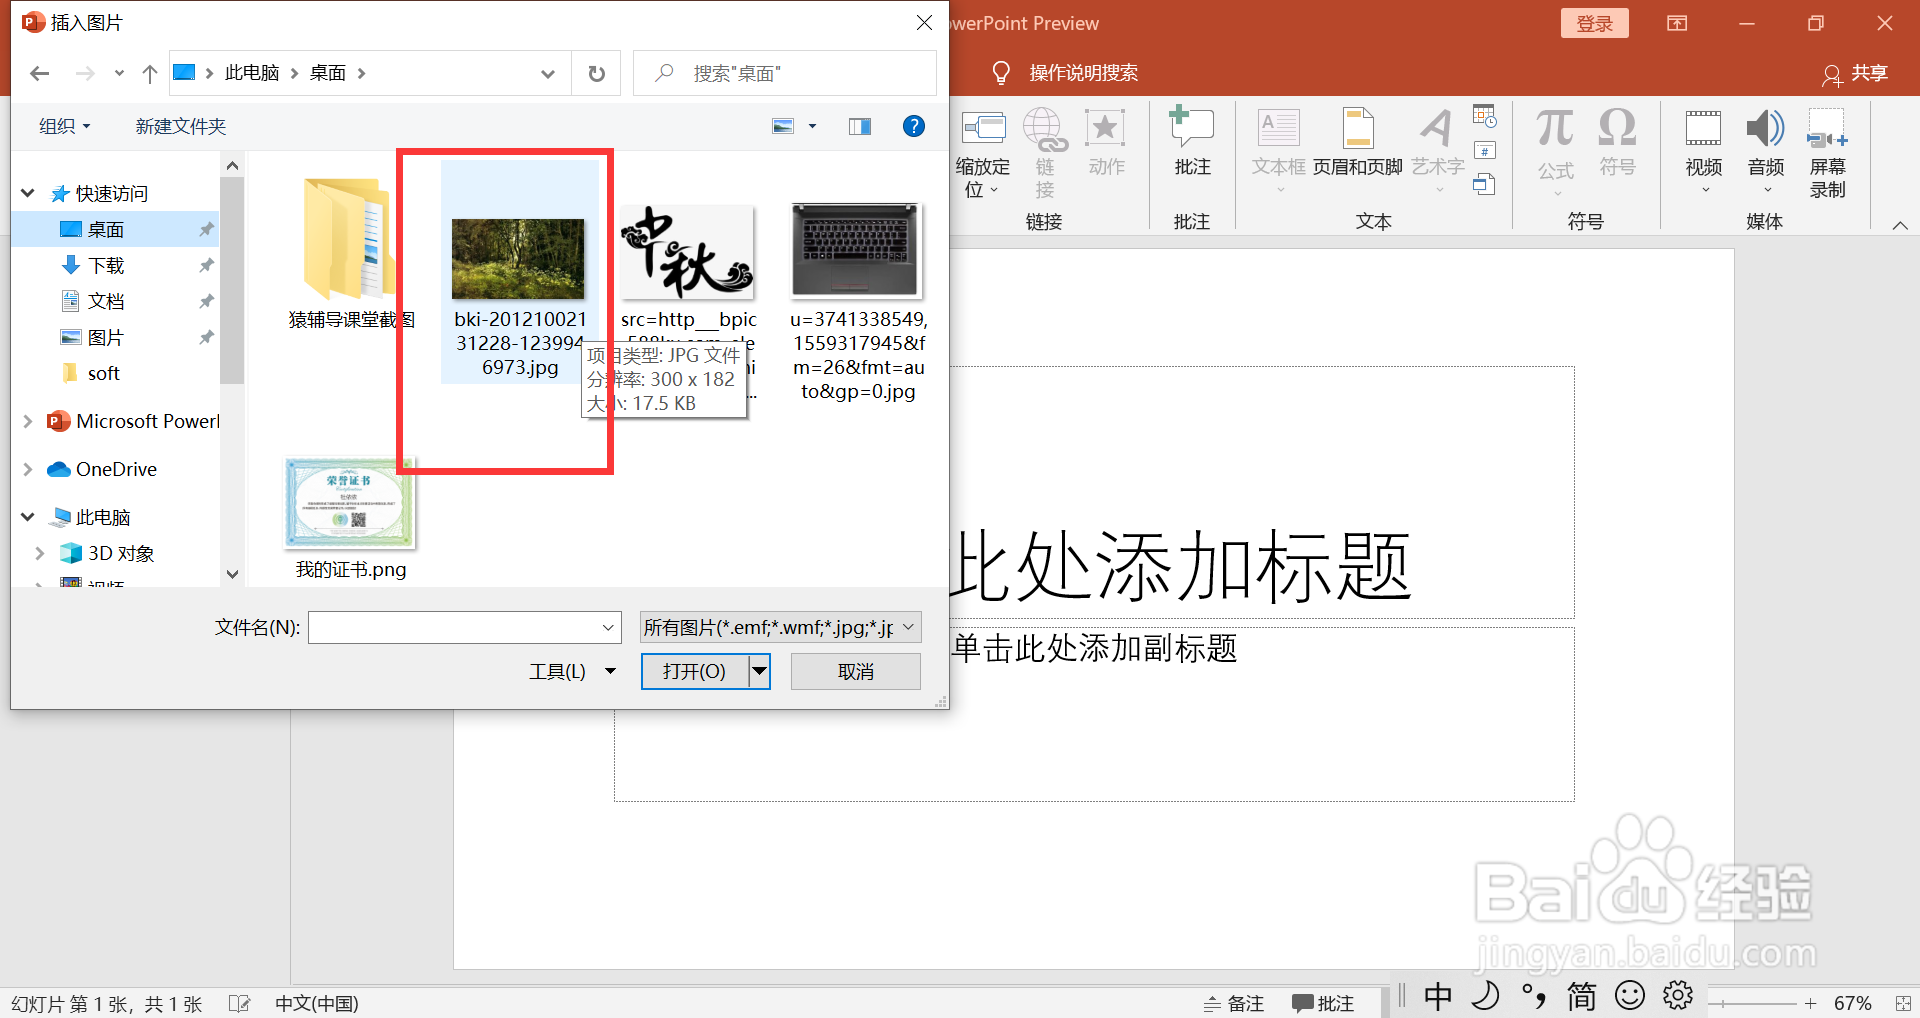Go back in the file dialog
This screenshot has width=1920, height=1018.
click(39, 73)
